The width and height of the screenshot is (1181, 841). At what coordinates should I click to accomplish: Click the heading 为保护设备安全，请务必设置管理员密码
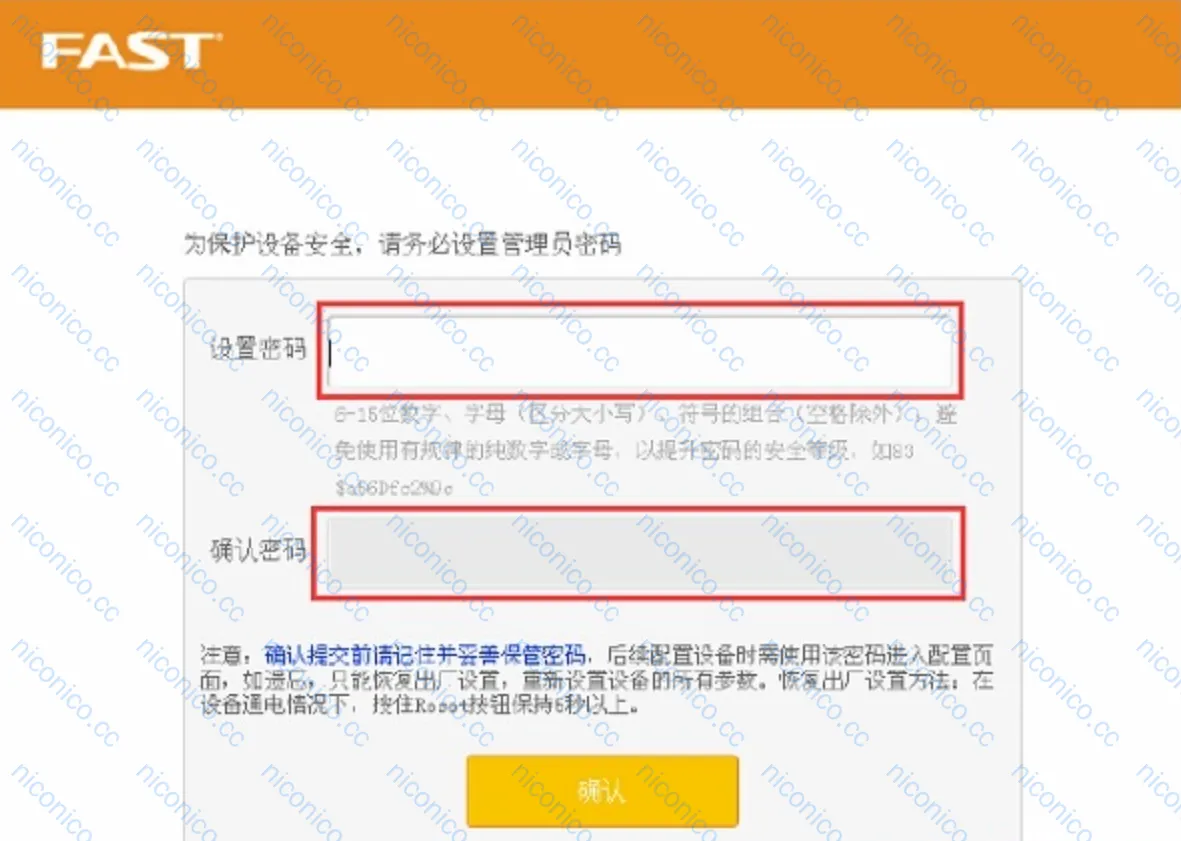(402, 244)
